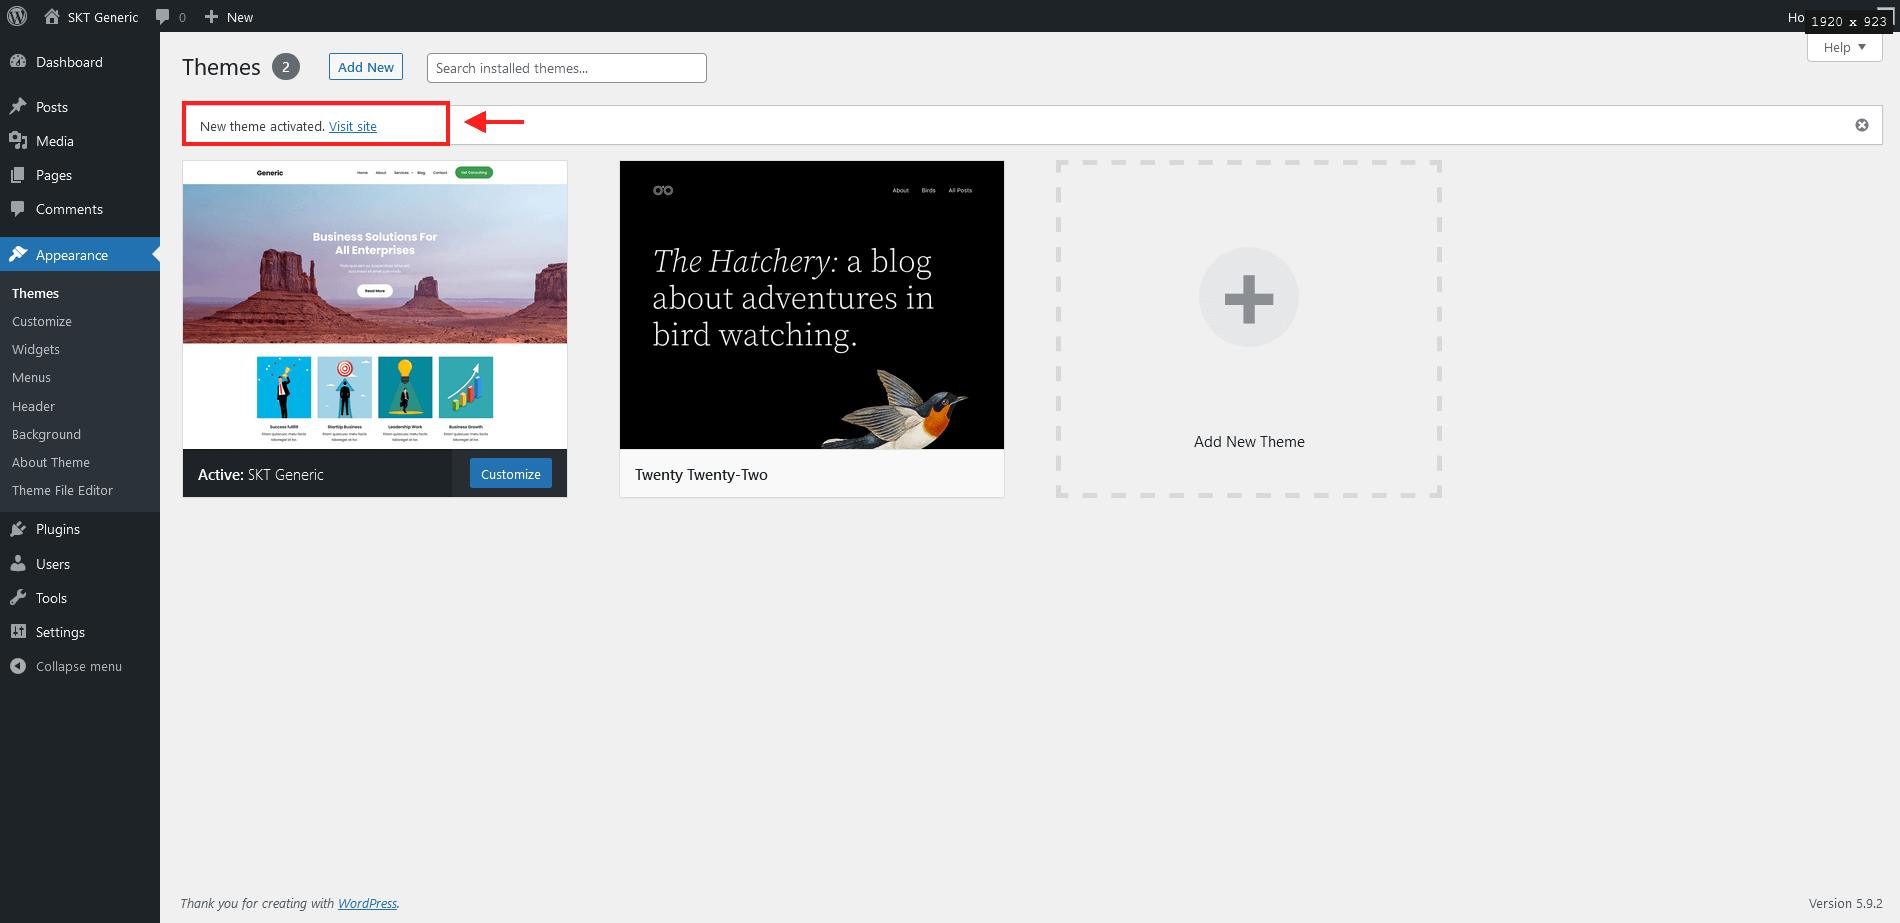Click the Media icon in sidebar
This screenshot has width=1900, height=923.
tap(18, 140)
